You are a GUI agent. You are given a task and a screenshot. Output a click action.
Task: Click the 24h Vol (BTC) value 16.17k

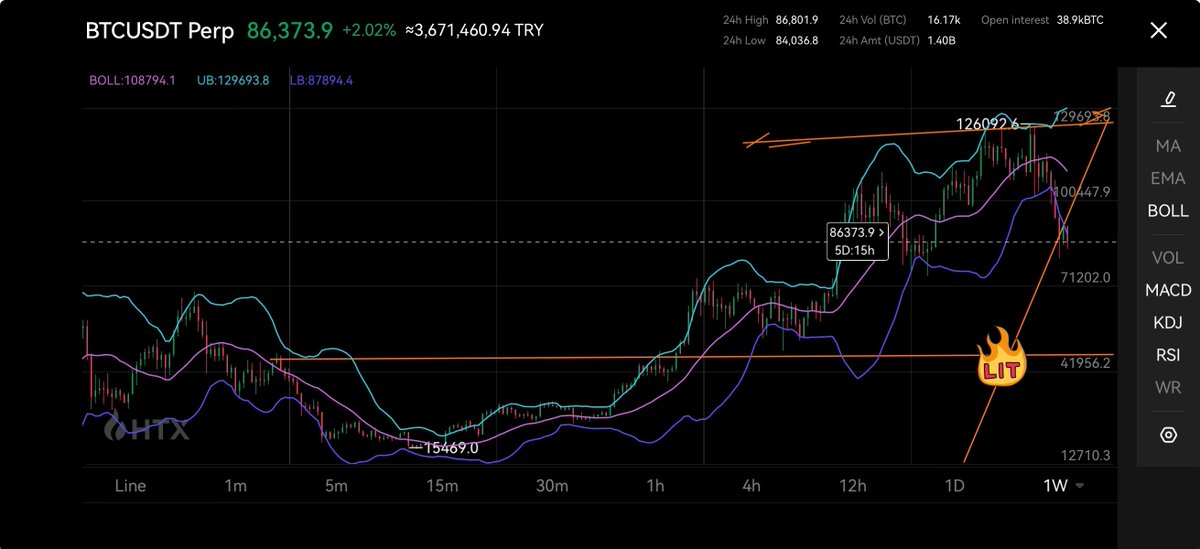click(944, 20)
